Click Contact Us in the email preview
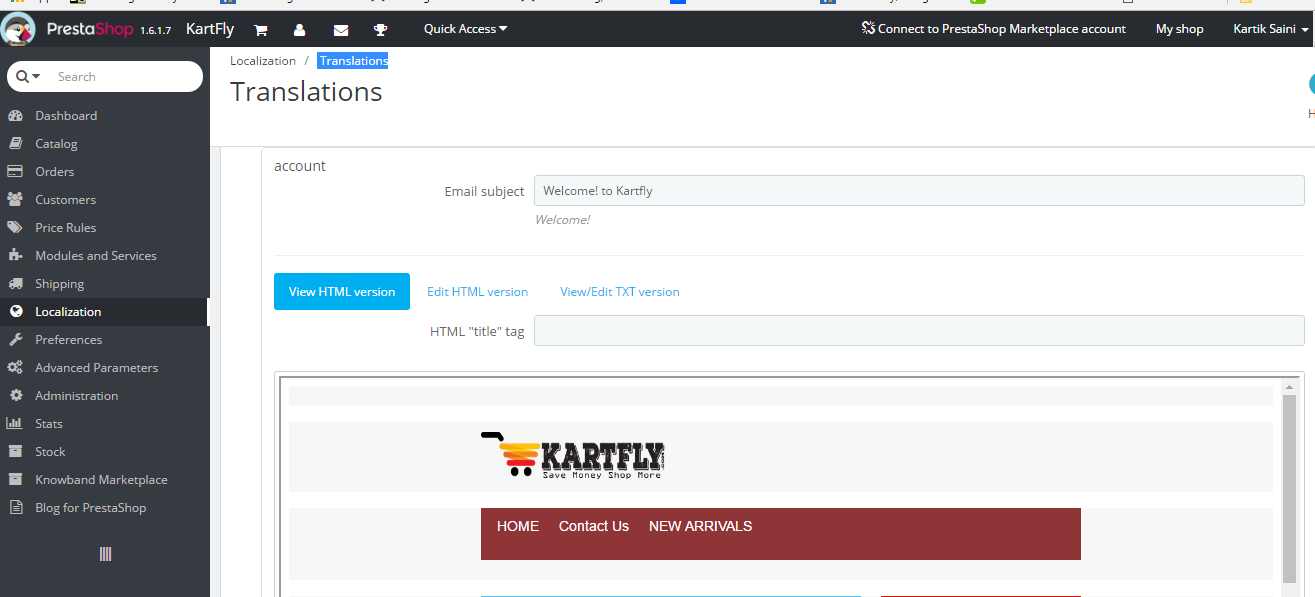1315x597 pixels. pos(594,526)
